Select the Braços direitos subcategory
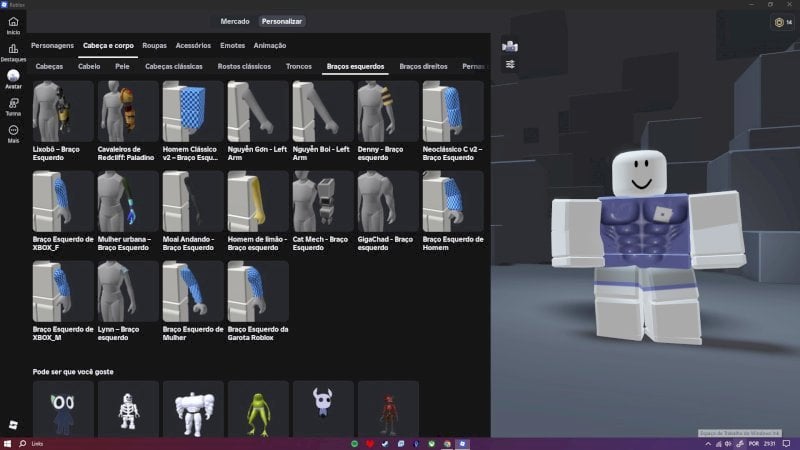 (x=423, y=66)
